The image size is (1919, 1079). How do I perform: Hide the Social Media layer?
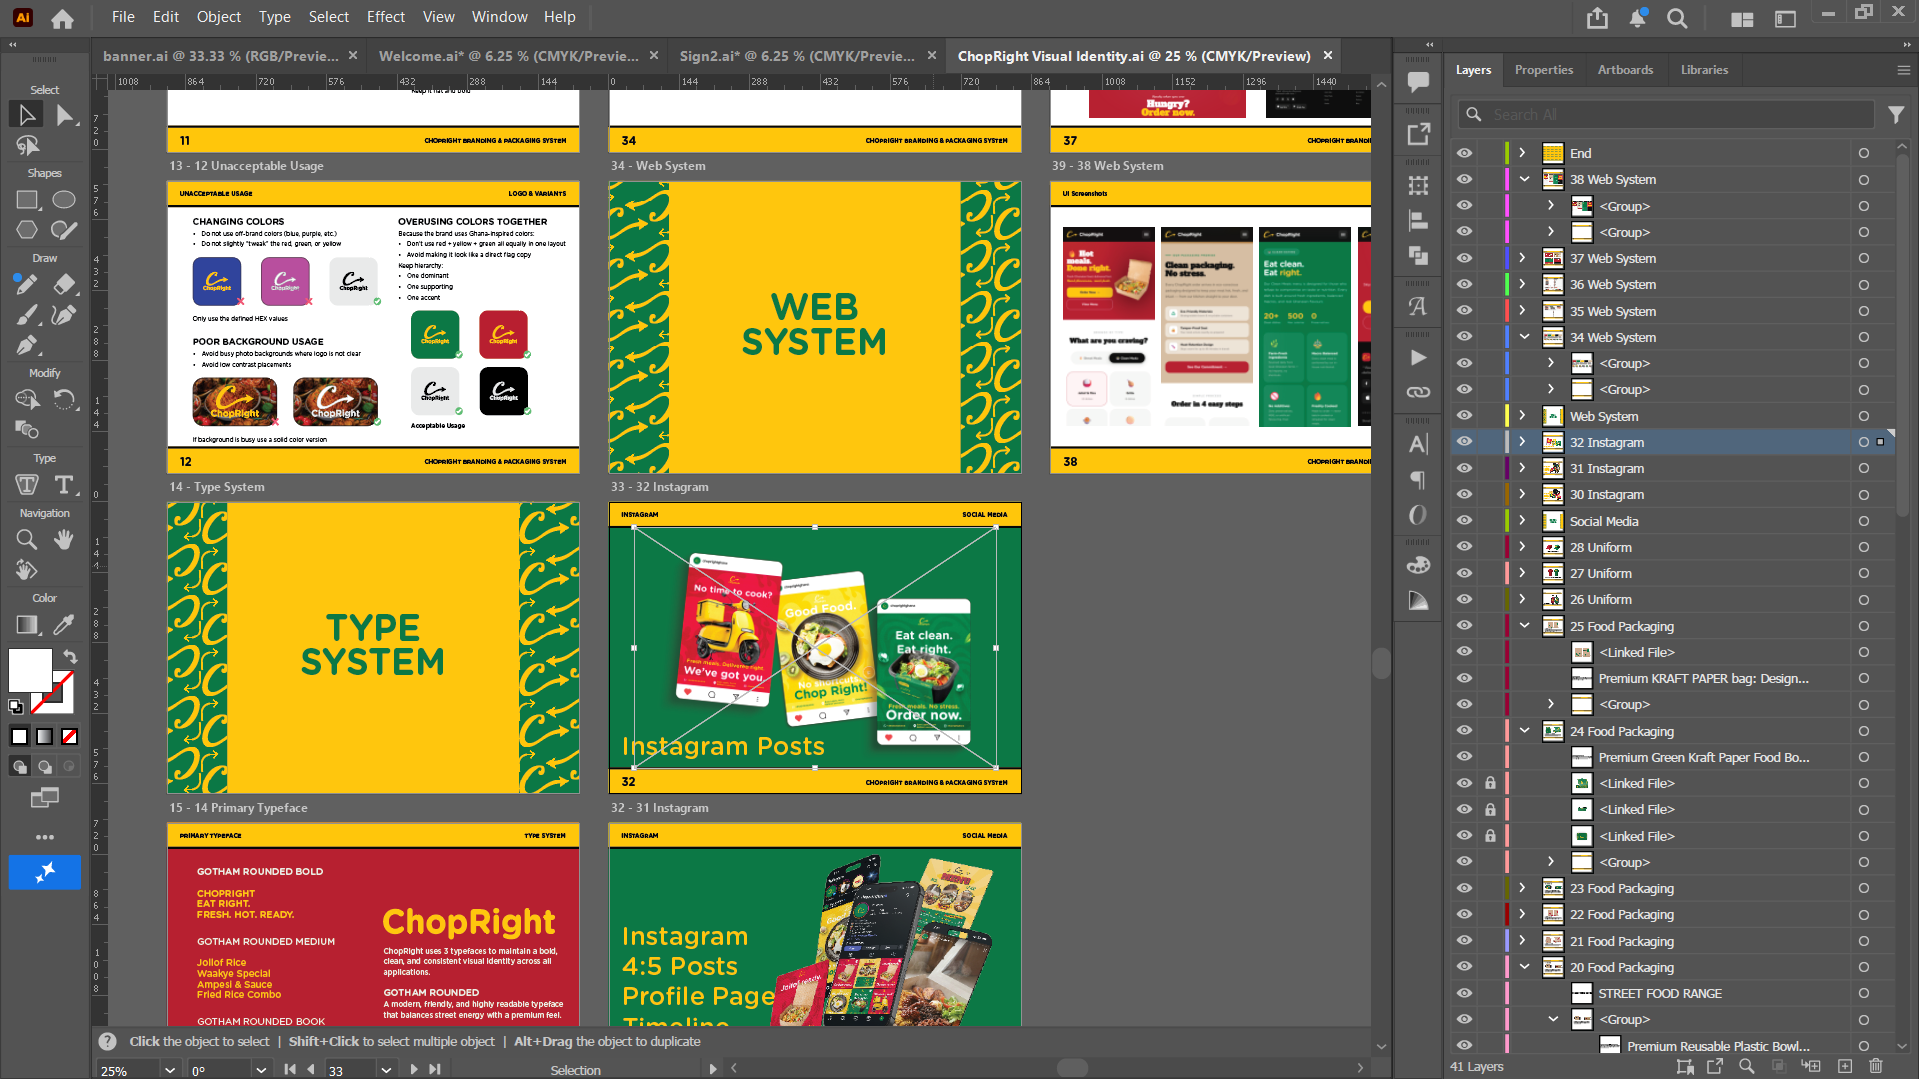click(x=1464, y=521)
